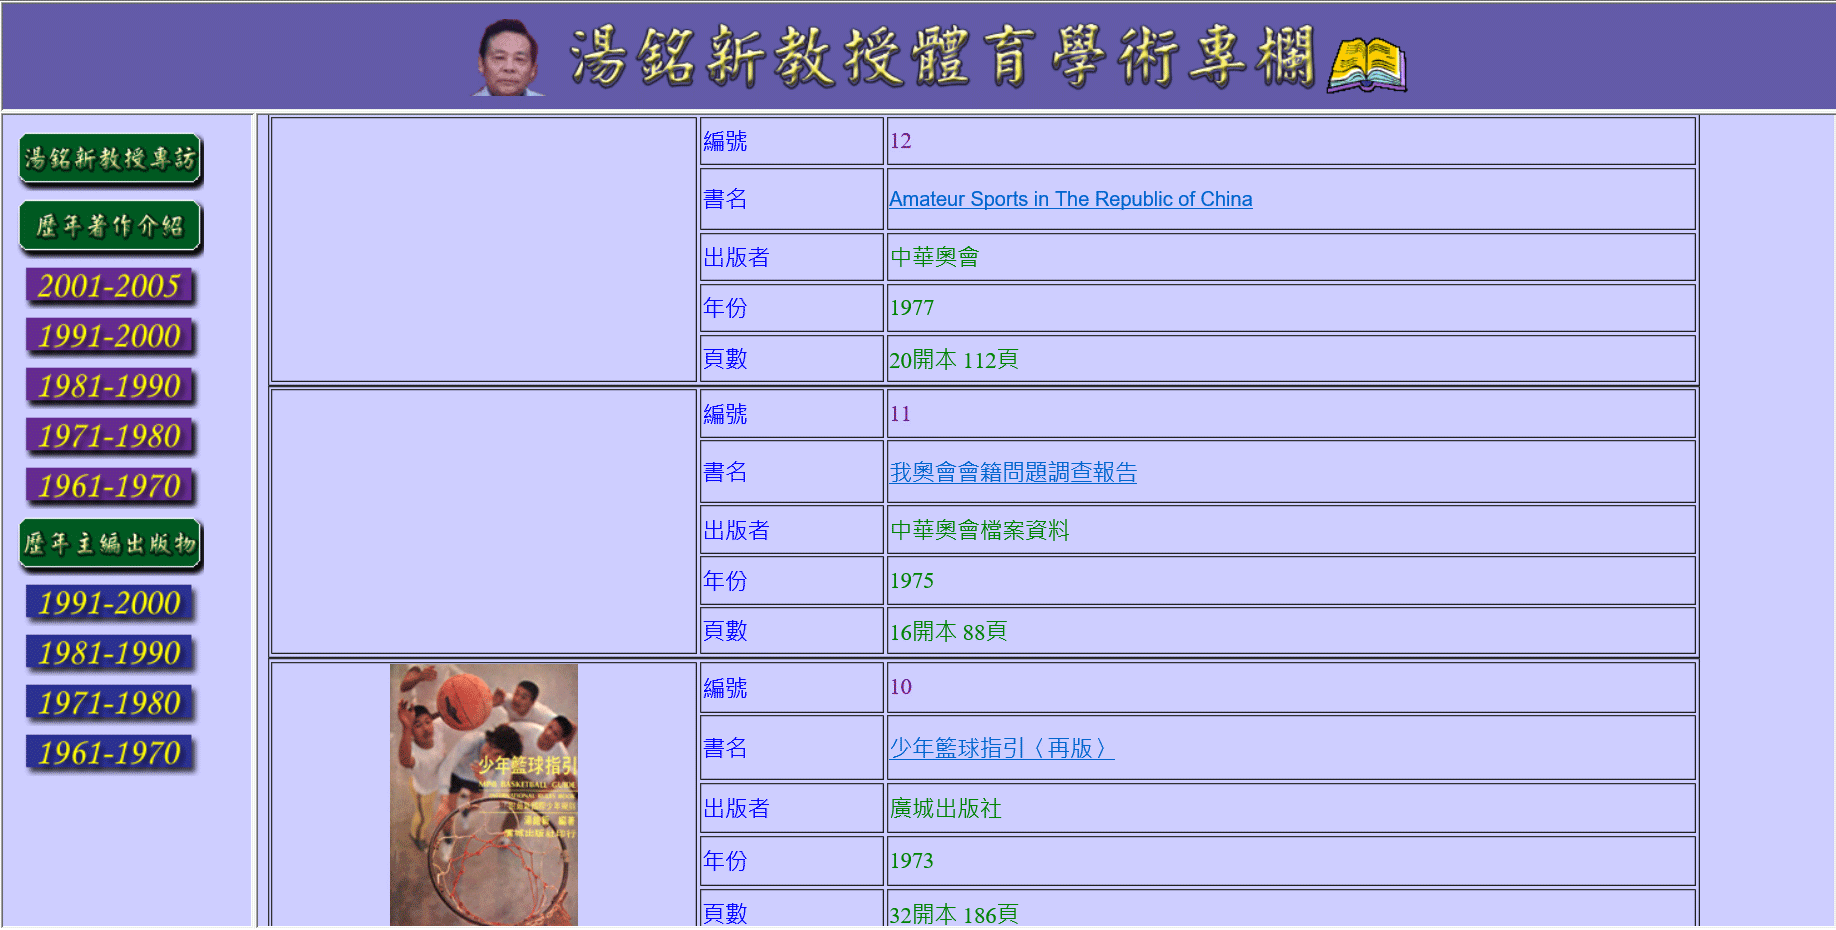This screenshot has height=930, width=1836.
Task: Go to the blue 1971-1980 edited publications button
Action: [110, 704]
